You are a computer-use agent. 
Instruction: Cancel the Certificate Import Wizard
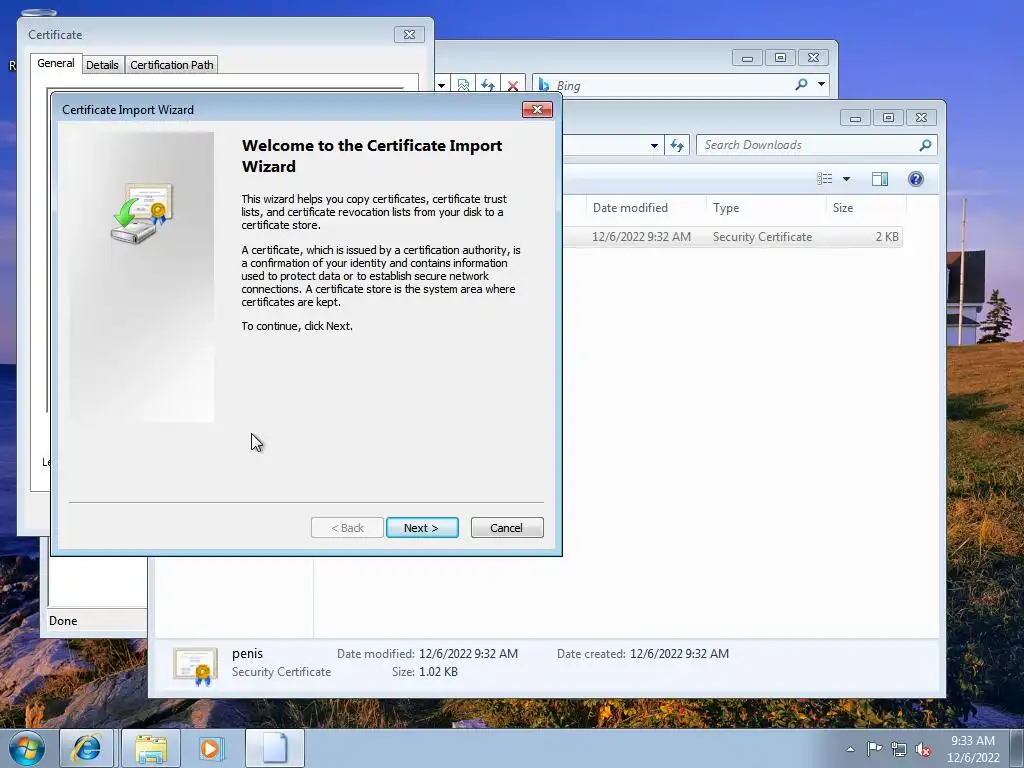[507, 528]
